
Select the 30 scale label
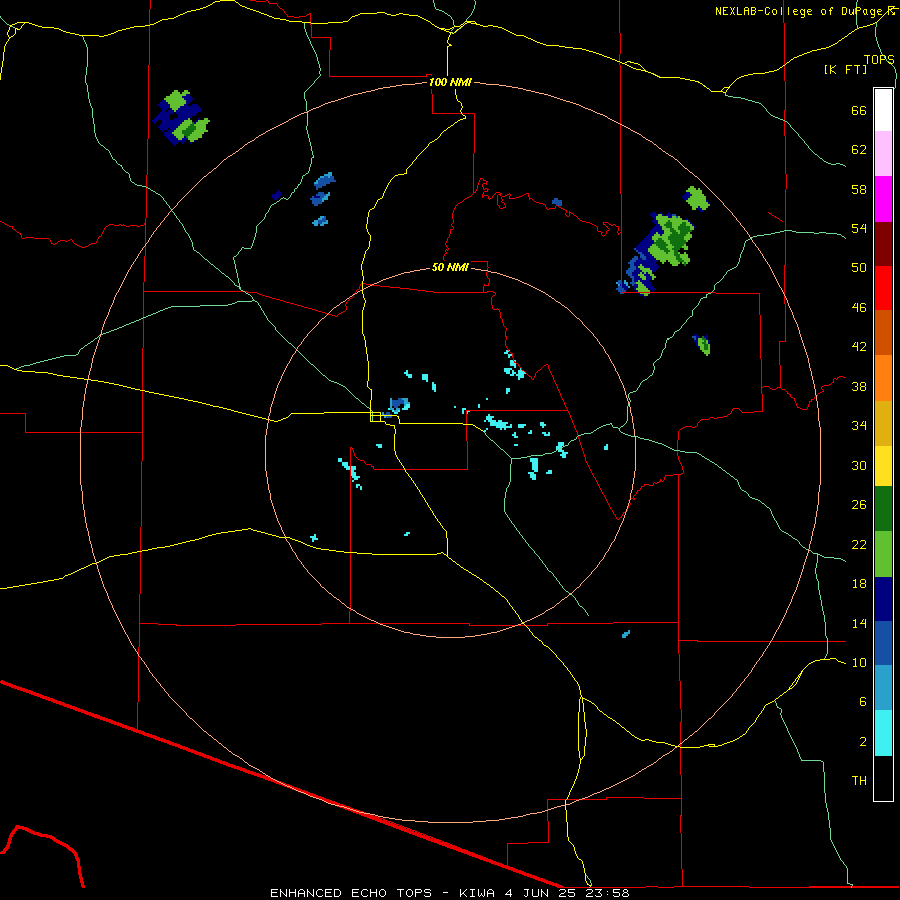tap(859, 465)
